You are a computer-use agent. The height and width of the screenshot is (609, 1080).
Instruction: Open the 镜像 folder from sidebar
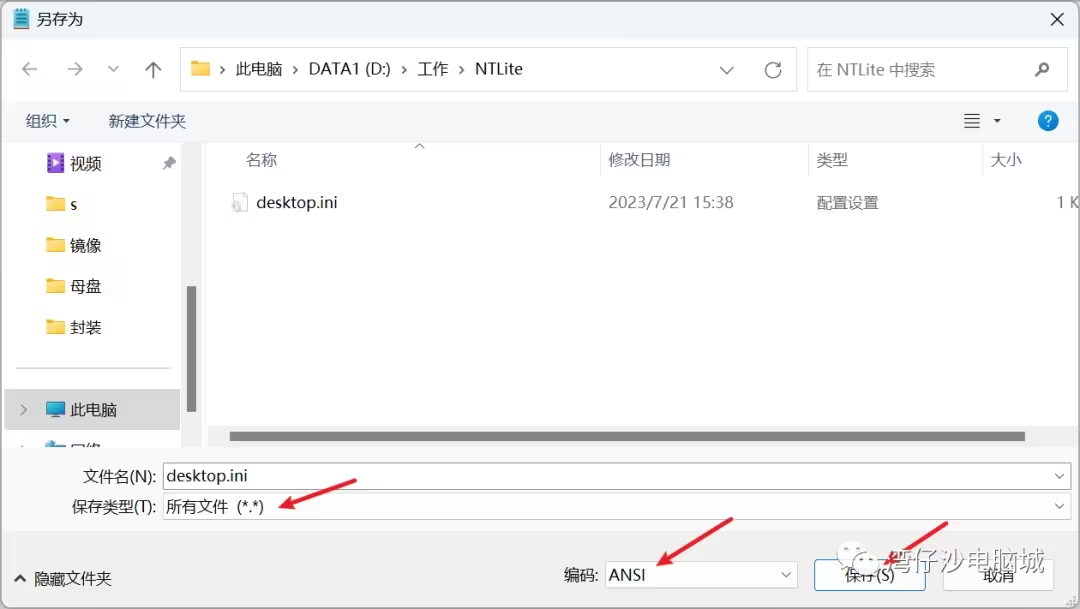(x=79, y=245)
